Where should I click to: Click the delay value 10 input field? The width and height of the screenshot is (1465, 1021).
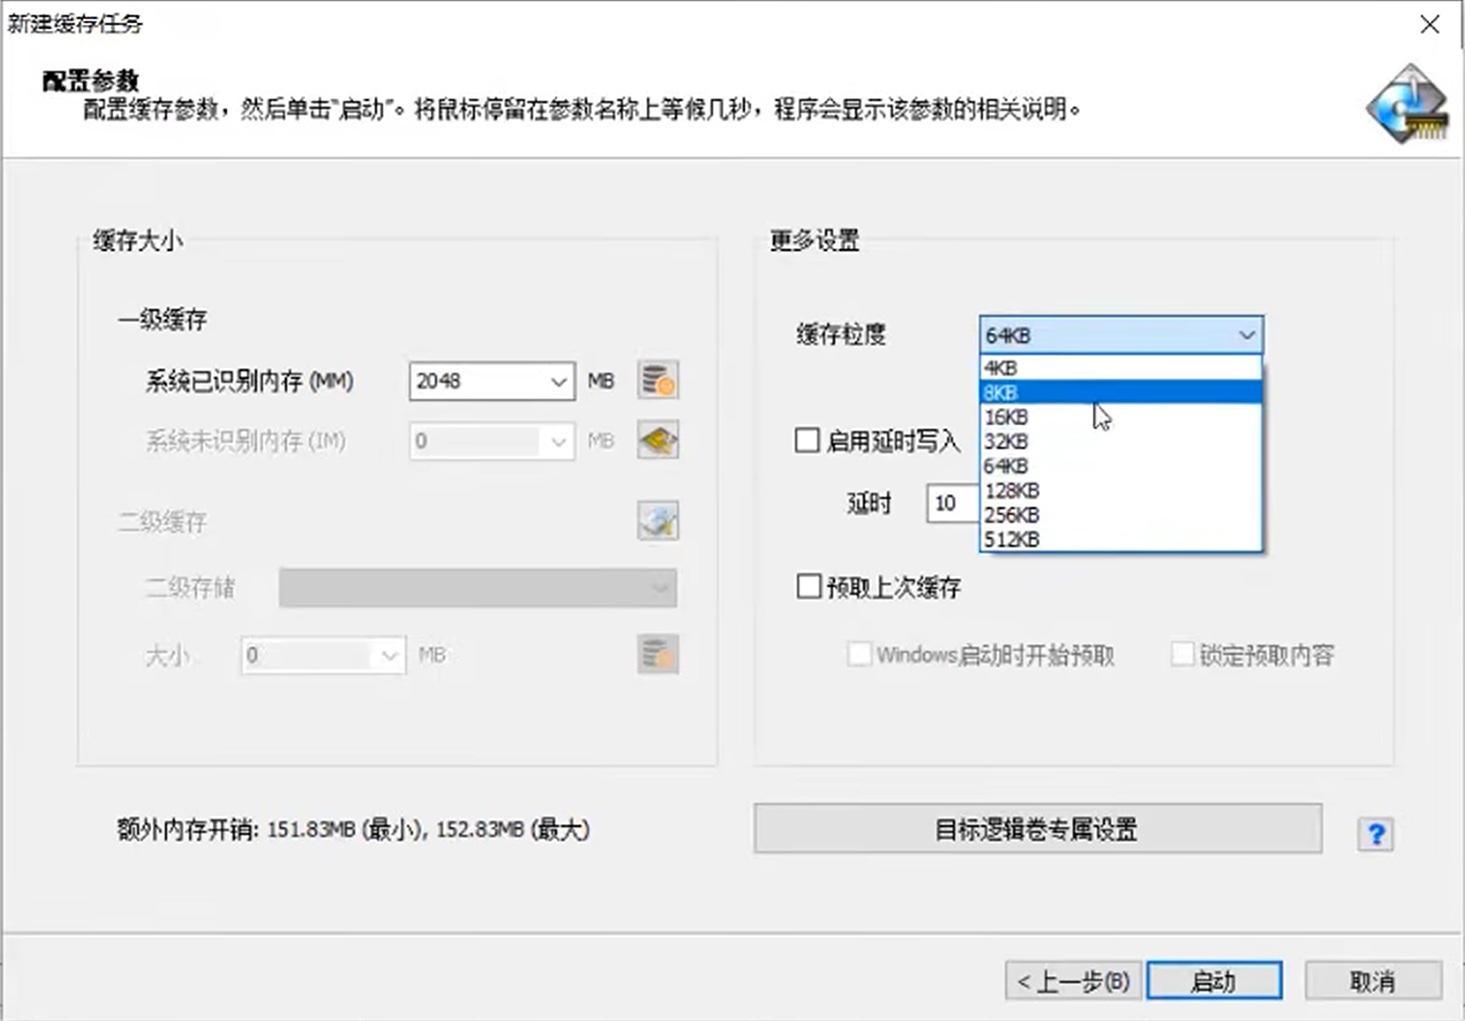pos(949,503)
